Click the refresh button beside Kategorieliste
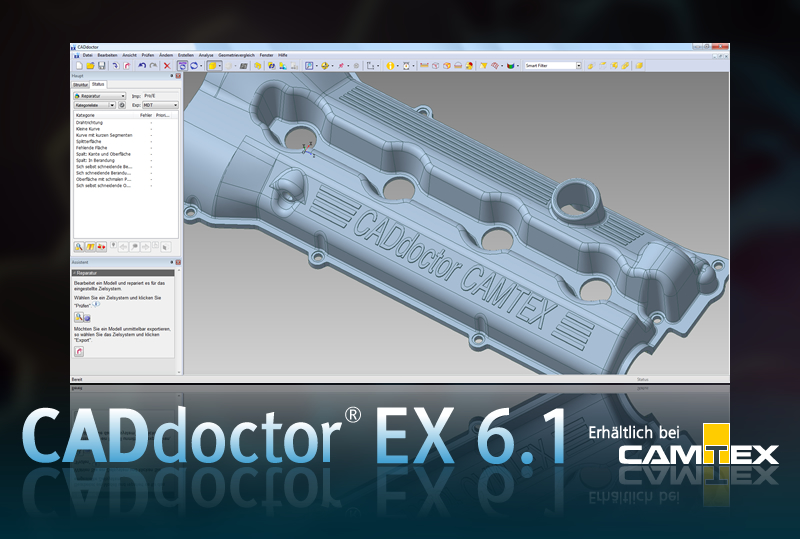Image resolution: width=800 pixels, height=539 pixels. [x=122, y=105]
